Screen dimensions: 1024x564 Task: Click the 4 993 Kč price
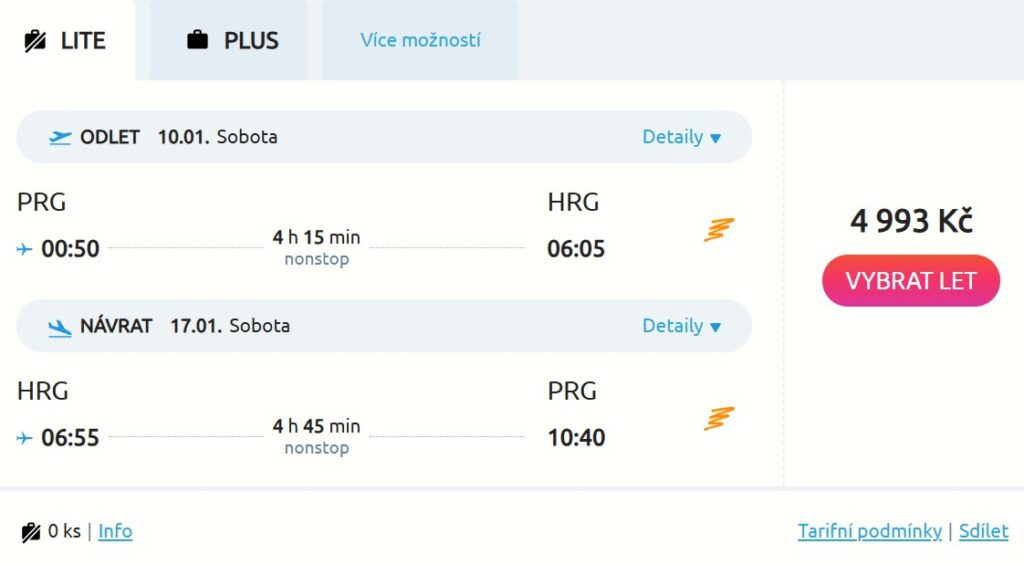[911, 221]
